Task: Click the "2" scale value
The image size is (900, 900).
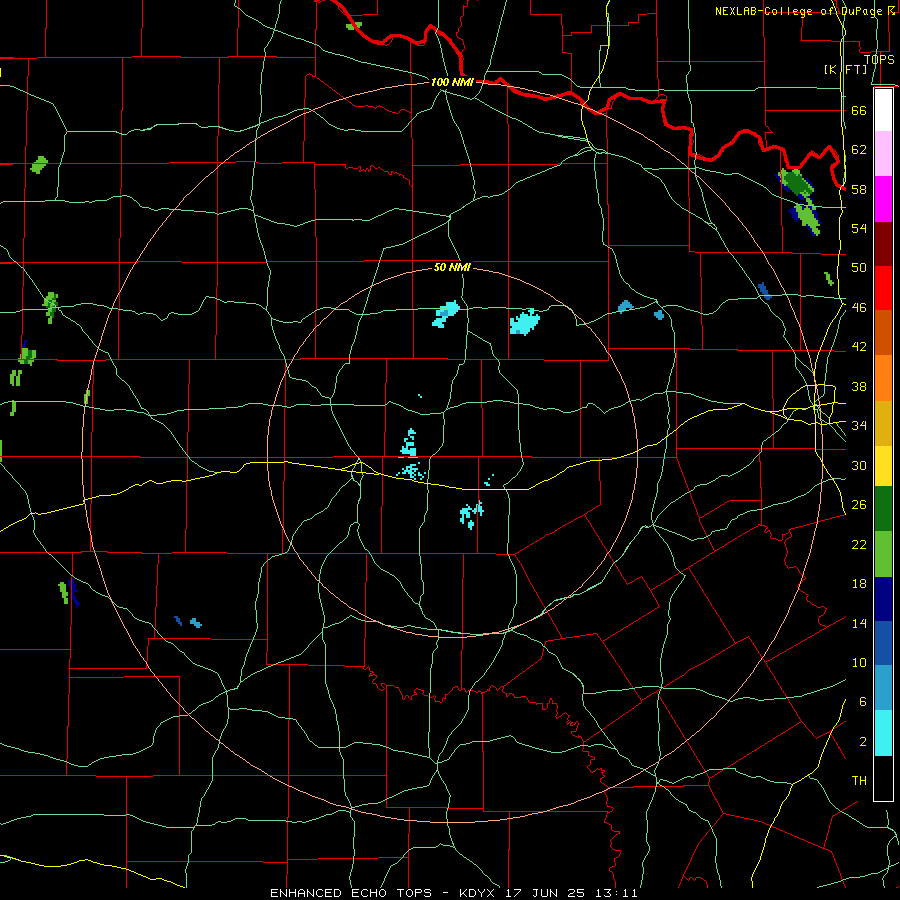Action: pyautogui.click(x=863, y=742)
